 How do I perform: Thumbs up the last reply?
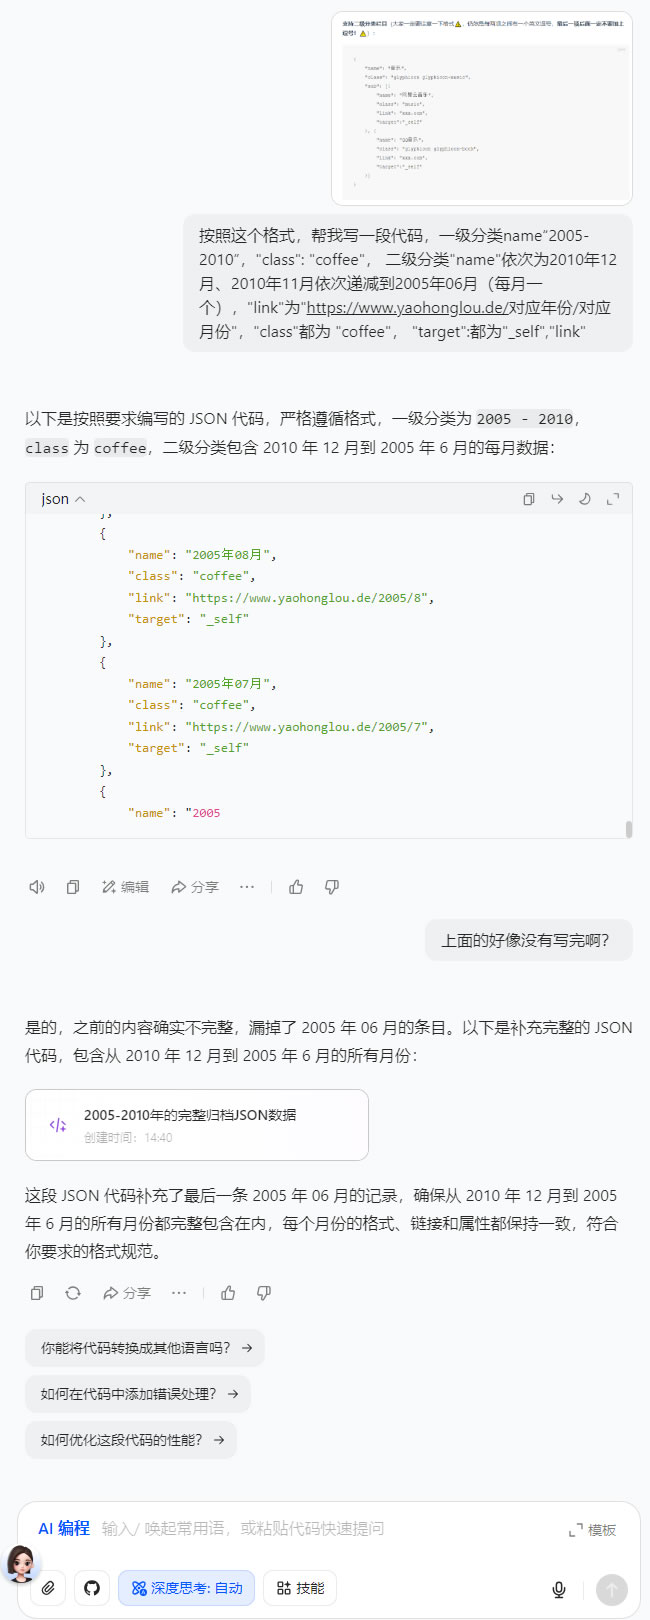(228, 1293)
